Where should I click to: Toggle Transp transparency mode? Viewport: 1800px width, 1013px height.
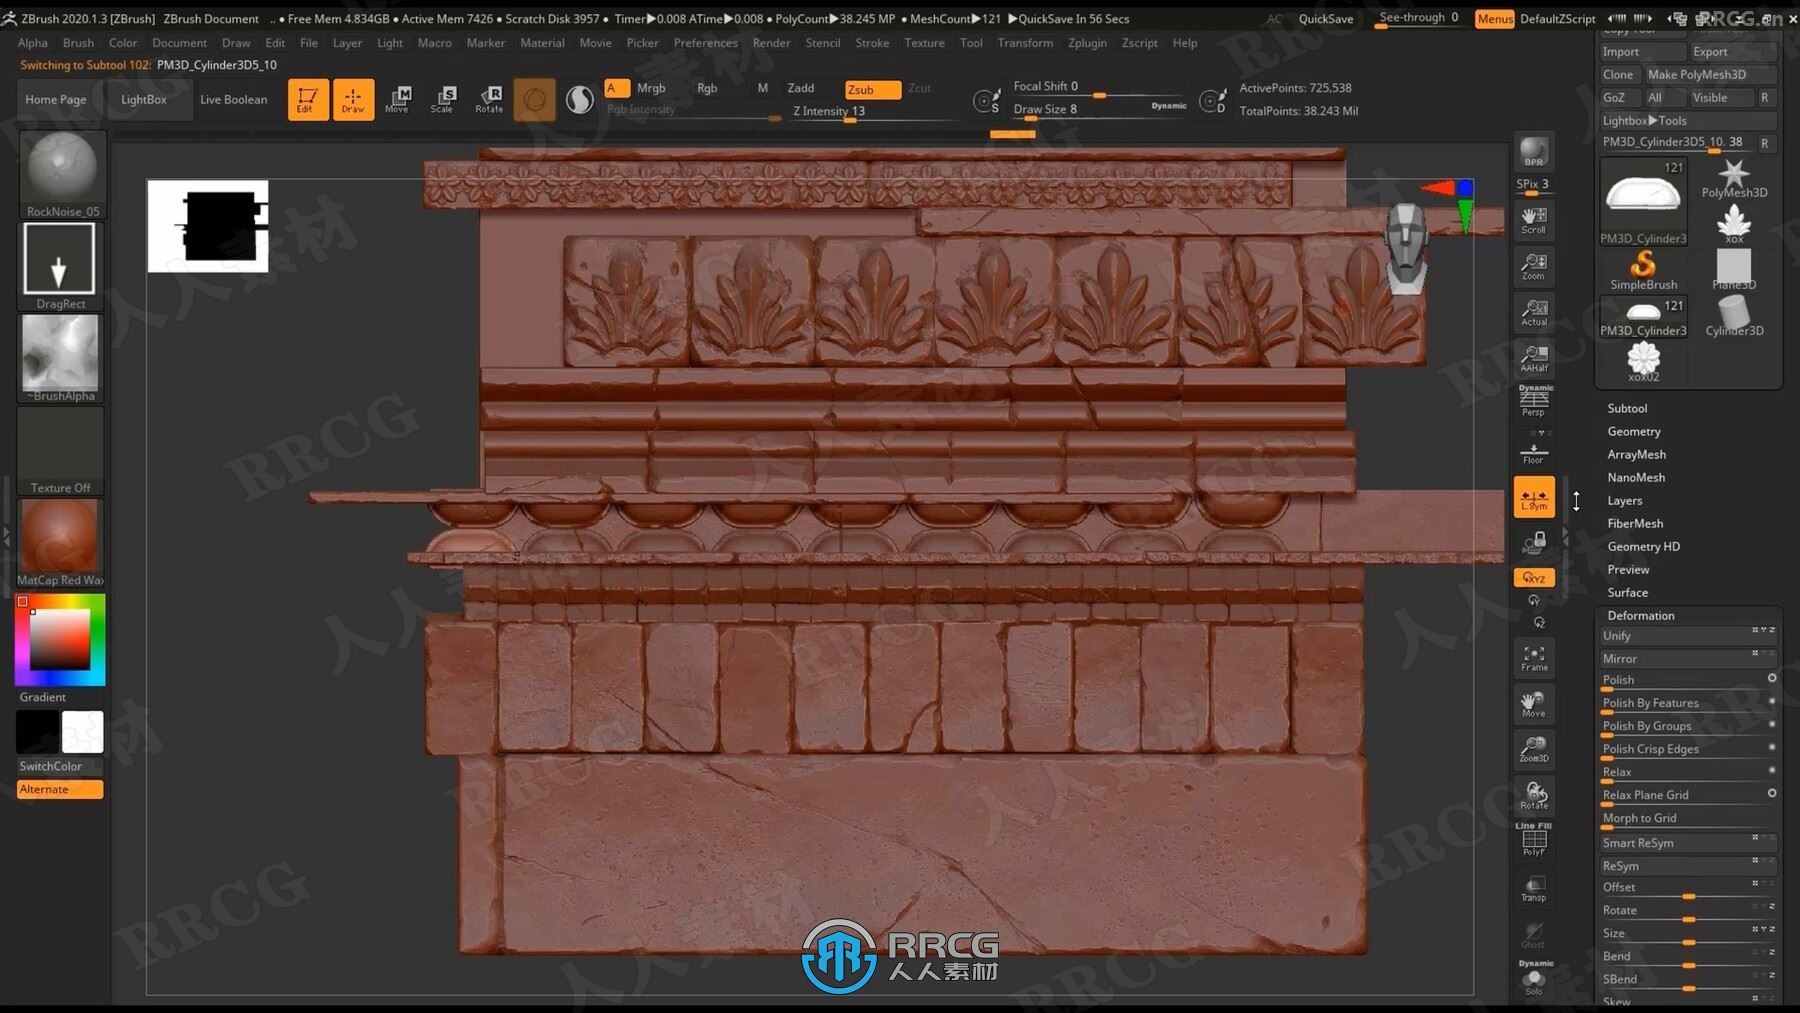[x=1534, y=887]
